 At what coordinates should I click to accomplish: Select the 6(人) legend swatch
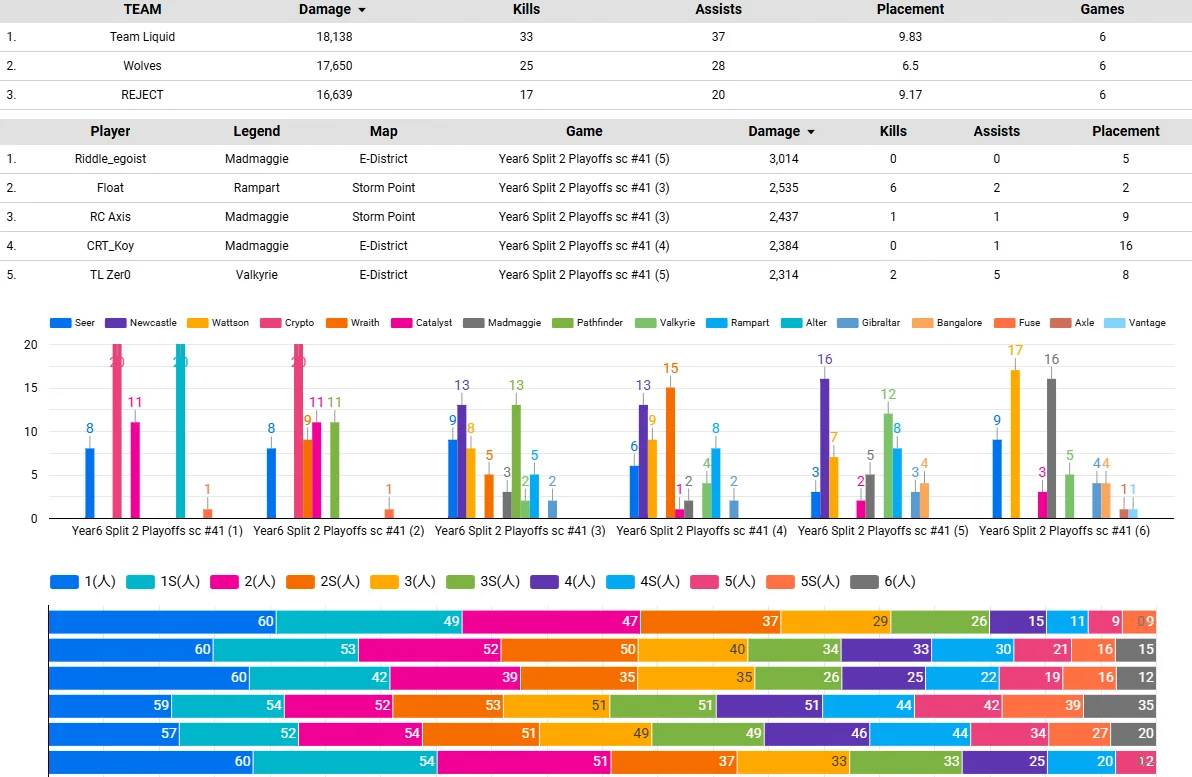[x=864, y=582]
